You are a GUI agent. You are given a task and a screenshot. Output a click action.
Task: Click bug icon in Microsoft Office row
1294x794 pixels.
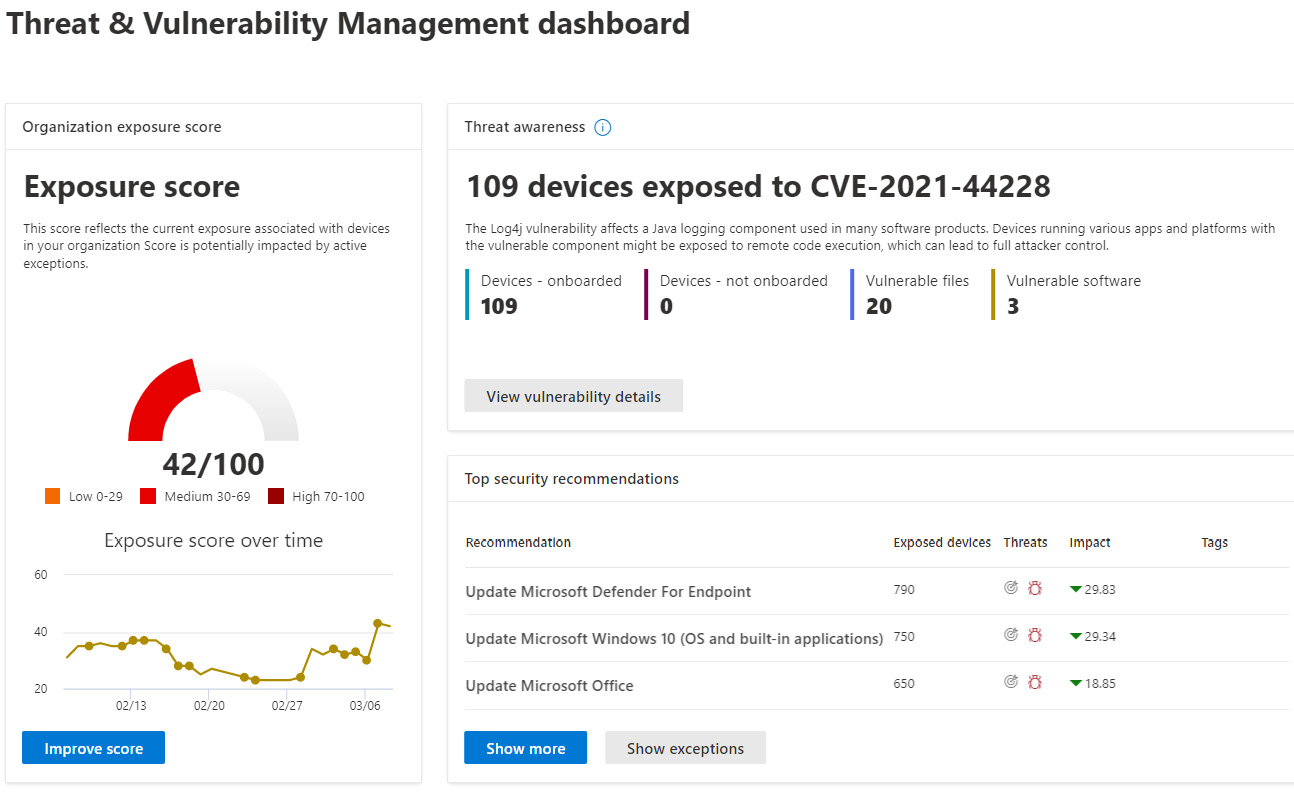[1035, 681]
